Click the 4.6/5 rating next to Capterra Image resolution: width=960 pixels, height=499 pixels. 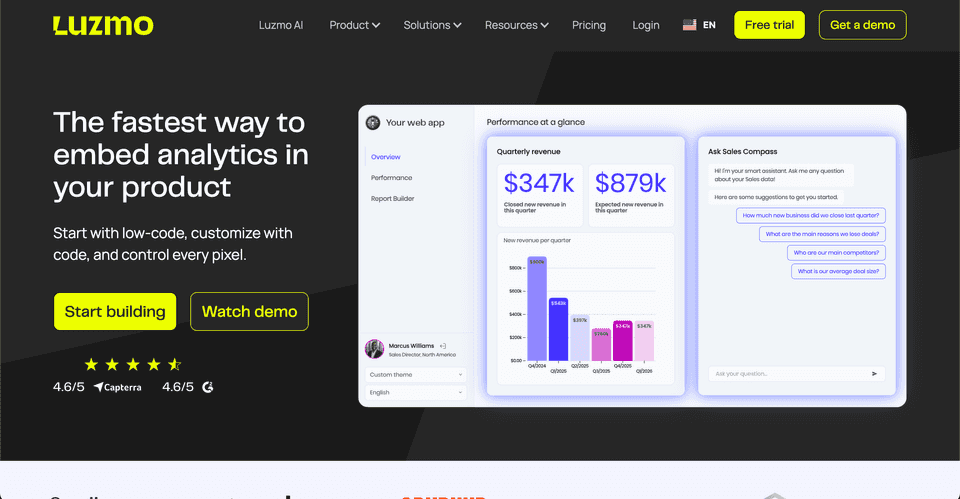(69, 387)
